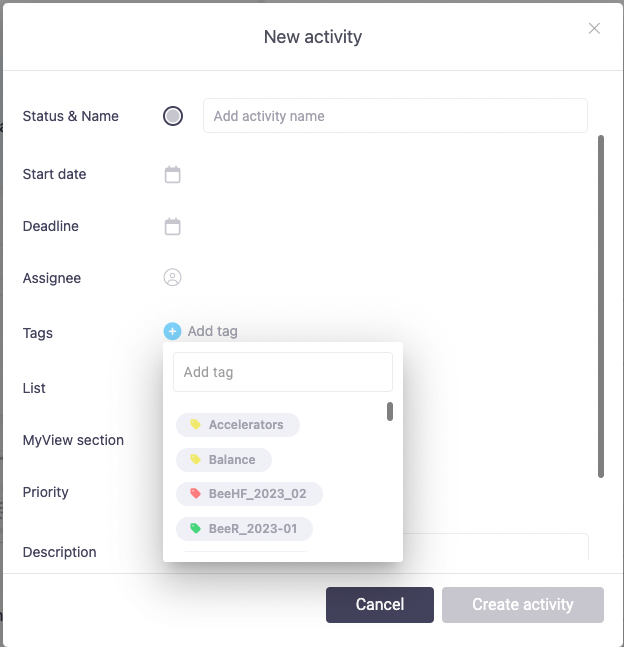Image resolution: width=624 pixels, height=647 pixels.
Task: Select the Accelerators tag option
Action: click(x=246, y=425)
